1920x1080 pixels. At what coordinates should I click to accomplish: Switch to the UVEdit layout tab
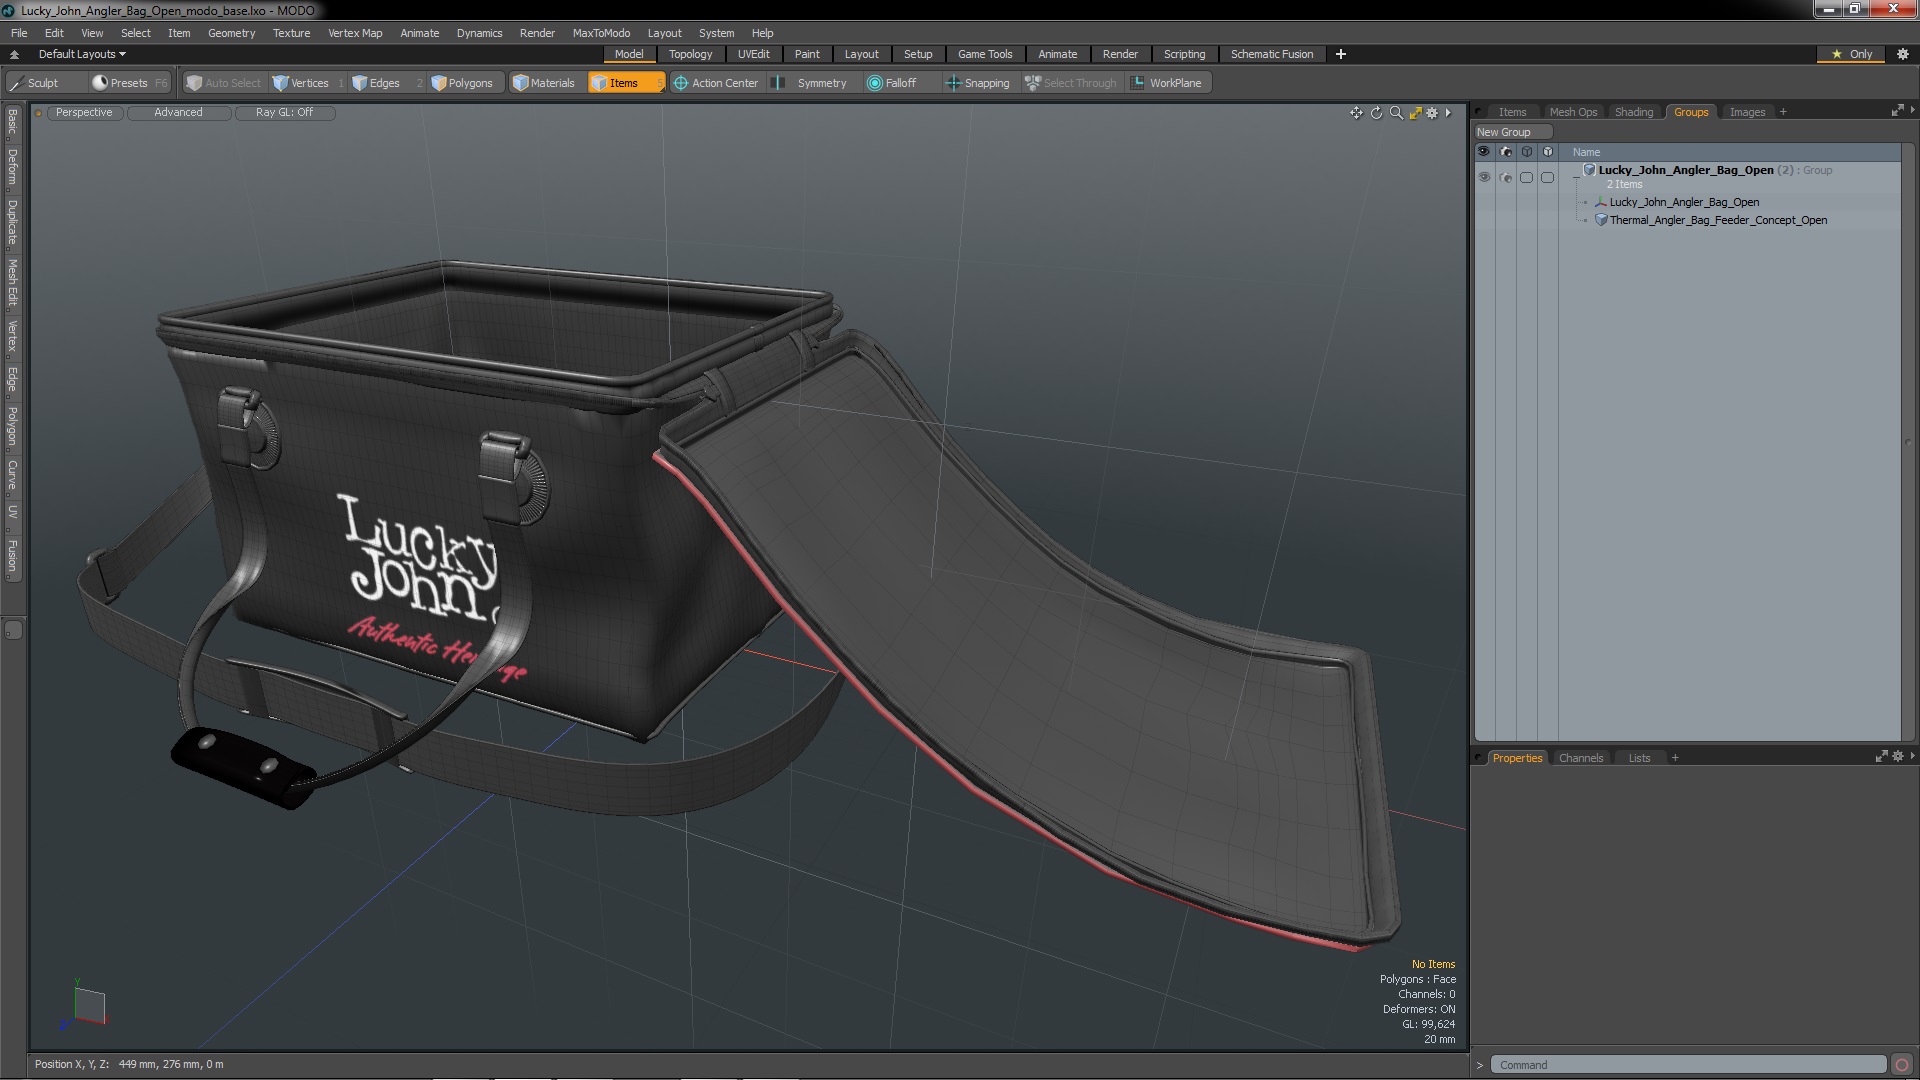753,54
